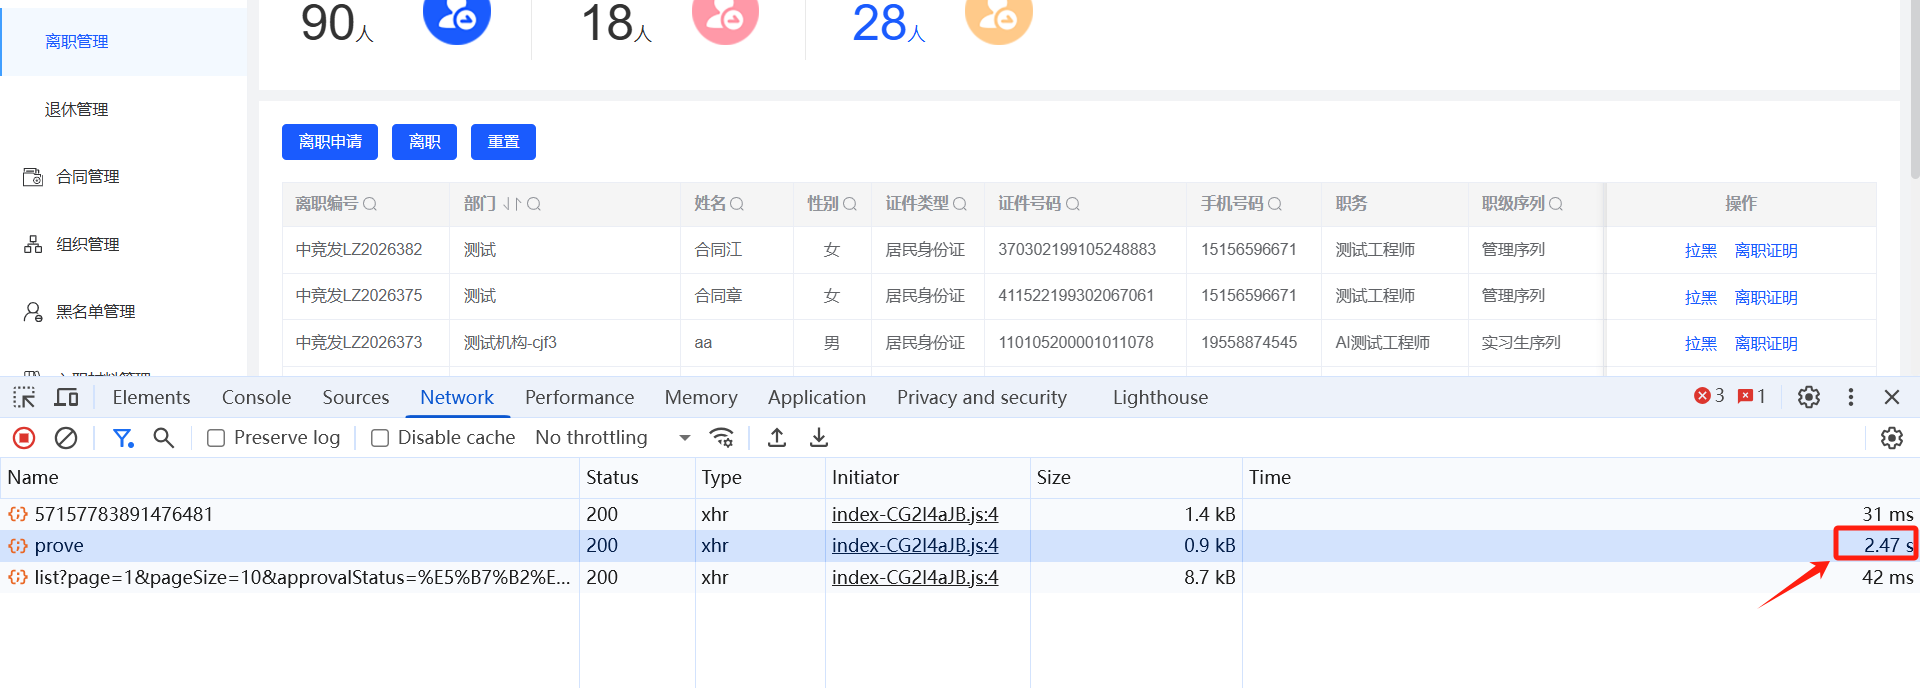
Task: Enable the Preserve log checkbox
Action: [x=216, y=438]
